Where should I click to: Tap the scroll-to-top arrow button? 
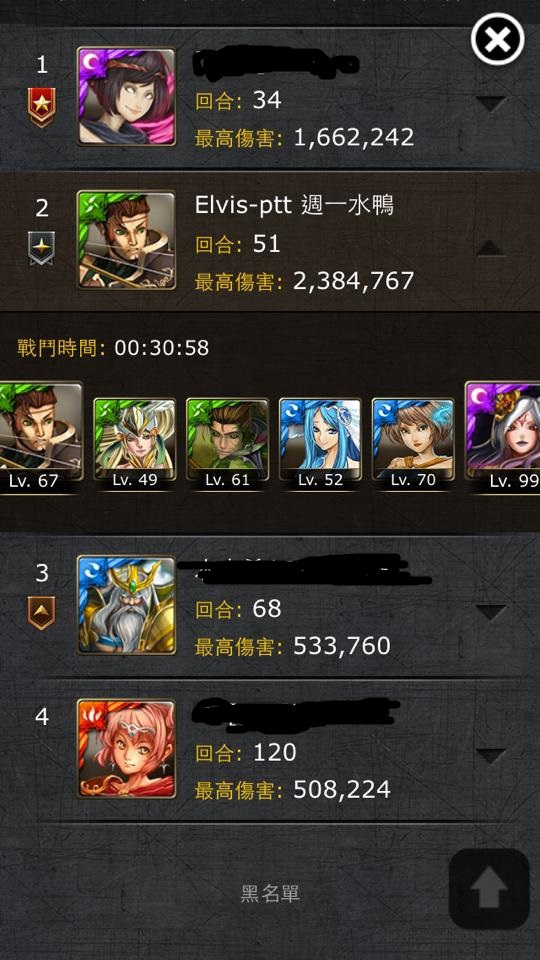489,888
